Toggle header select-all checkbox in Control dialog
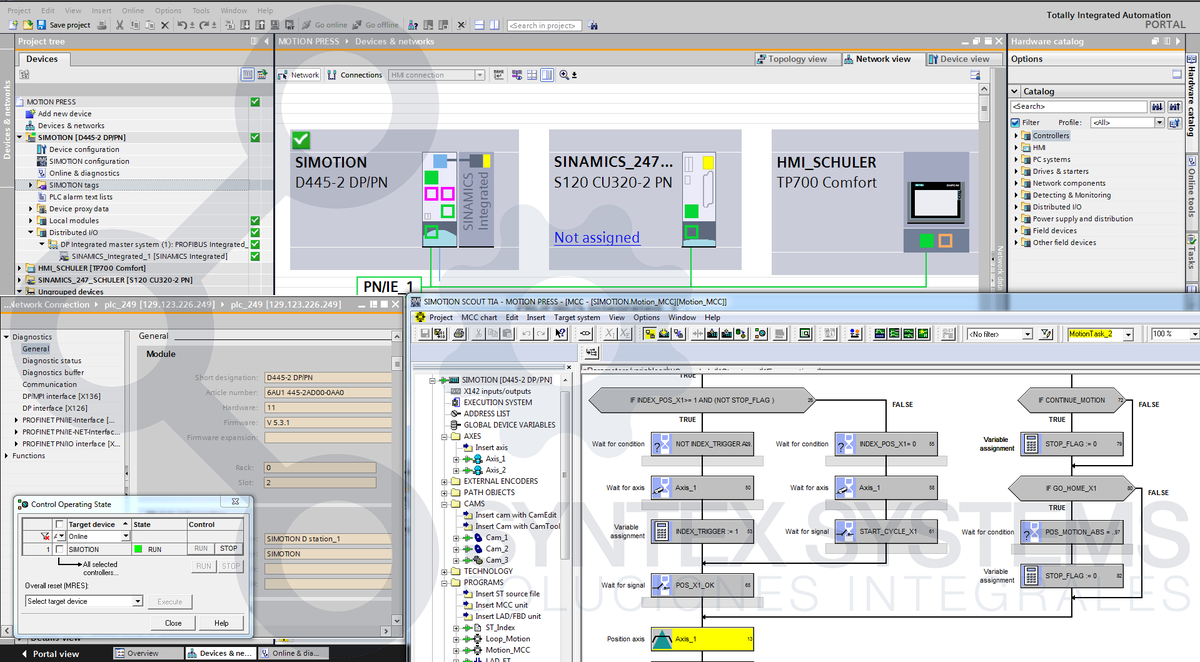Image resolution: width=1200 pixels, height=662 pixels. coord(60,524)
